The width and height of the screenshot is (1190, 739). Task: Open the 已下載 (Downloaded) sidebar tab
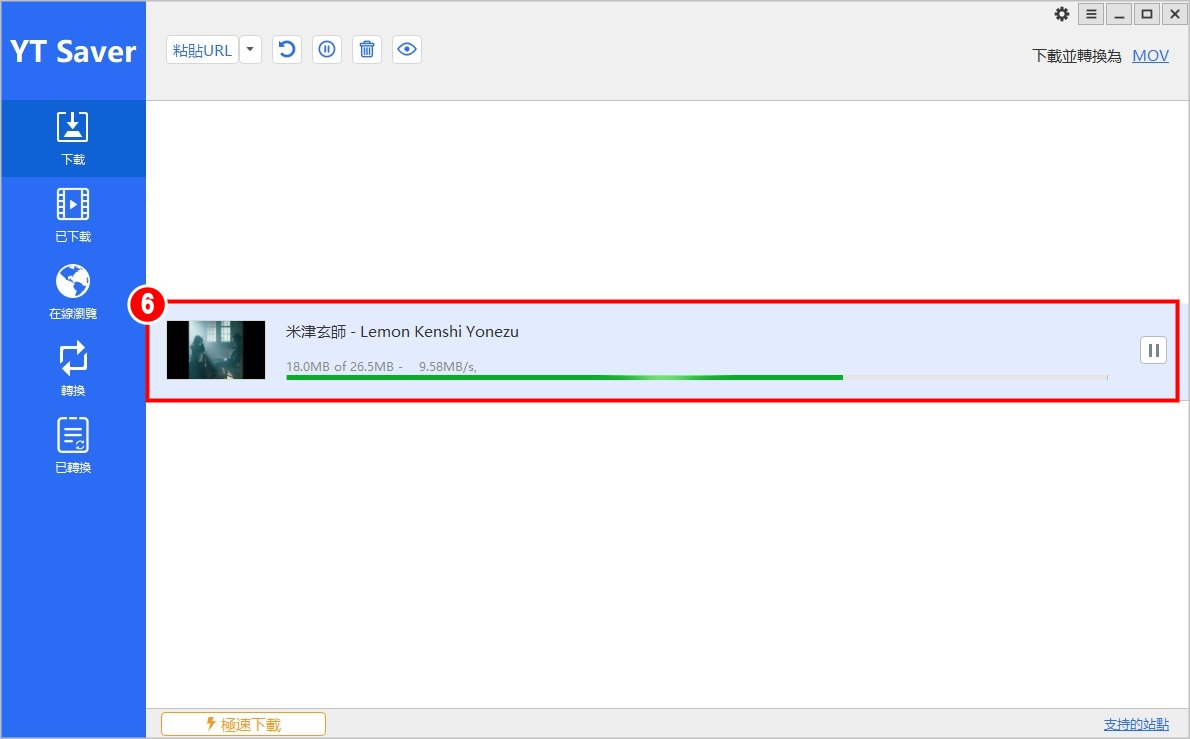73,216
